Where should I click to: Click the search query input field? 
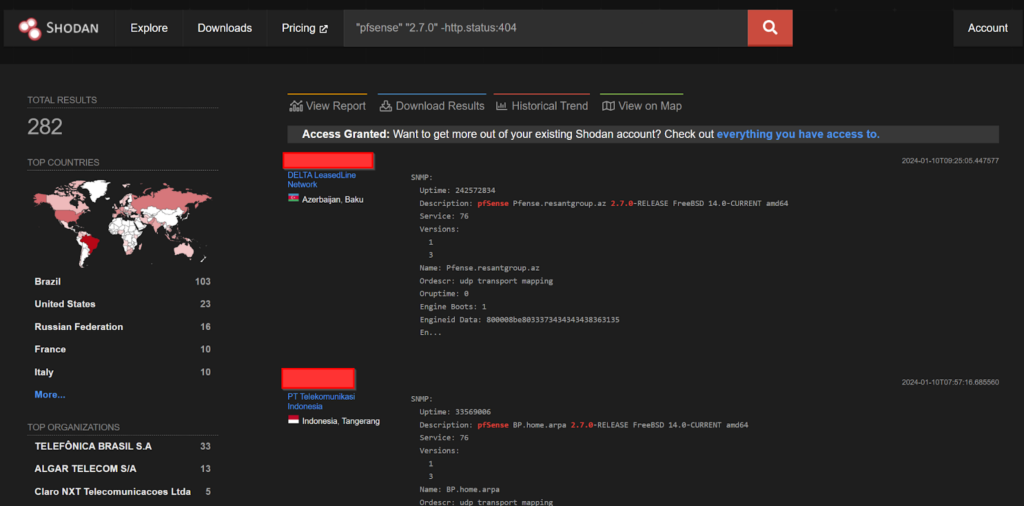pyautogui.click(x=545, y=28)
